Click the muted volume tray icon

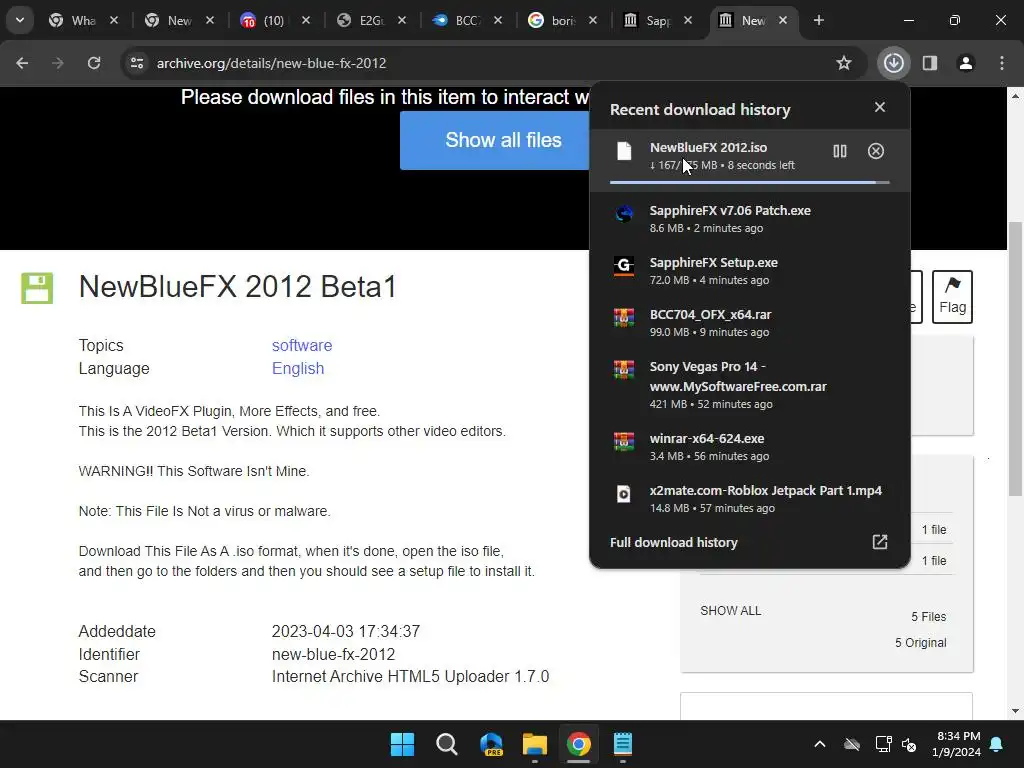[908, 744]
